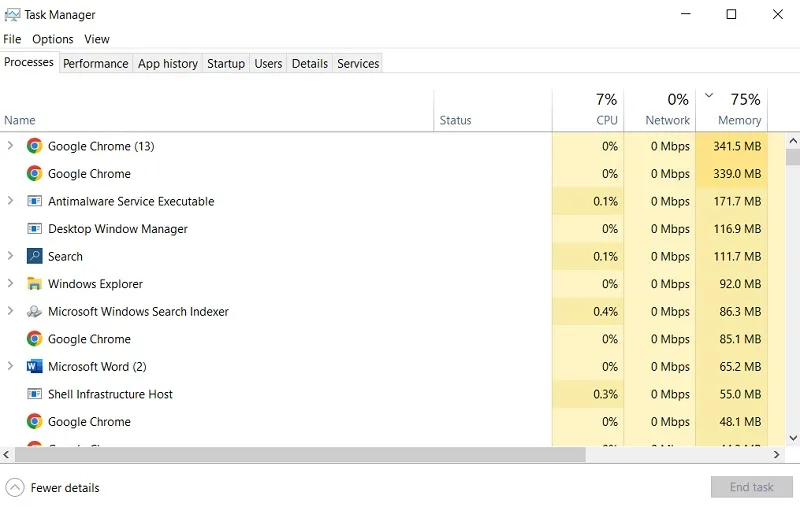Click the 86.3 MB memory value
800x507 pixels.
pyautogui.click(x=740, y=312)
